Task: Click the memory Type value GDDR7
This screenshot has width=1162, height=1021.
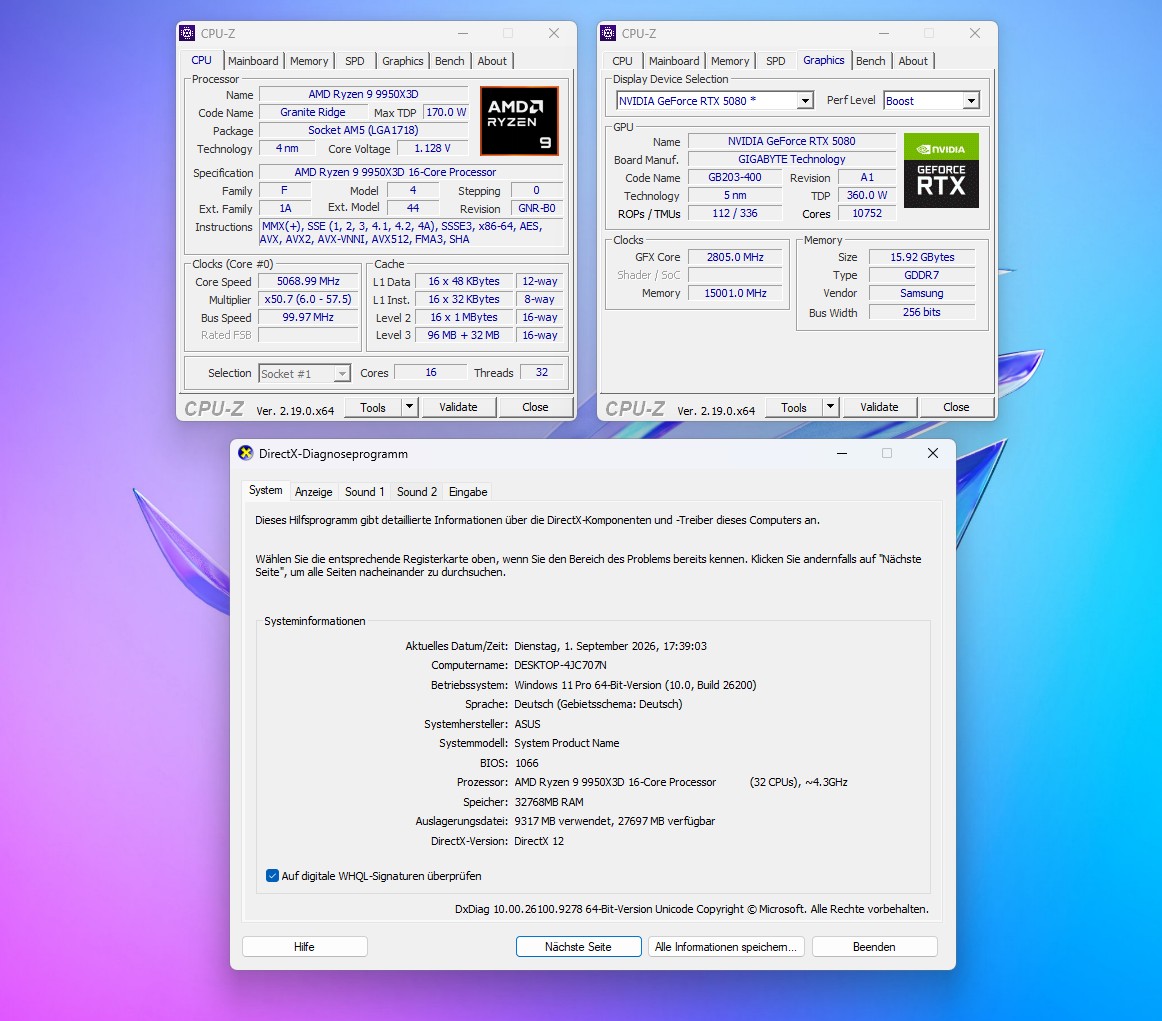Action: coord(922,275)
